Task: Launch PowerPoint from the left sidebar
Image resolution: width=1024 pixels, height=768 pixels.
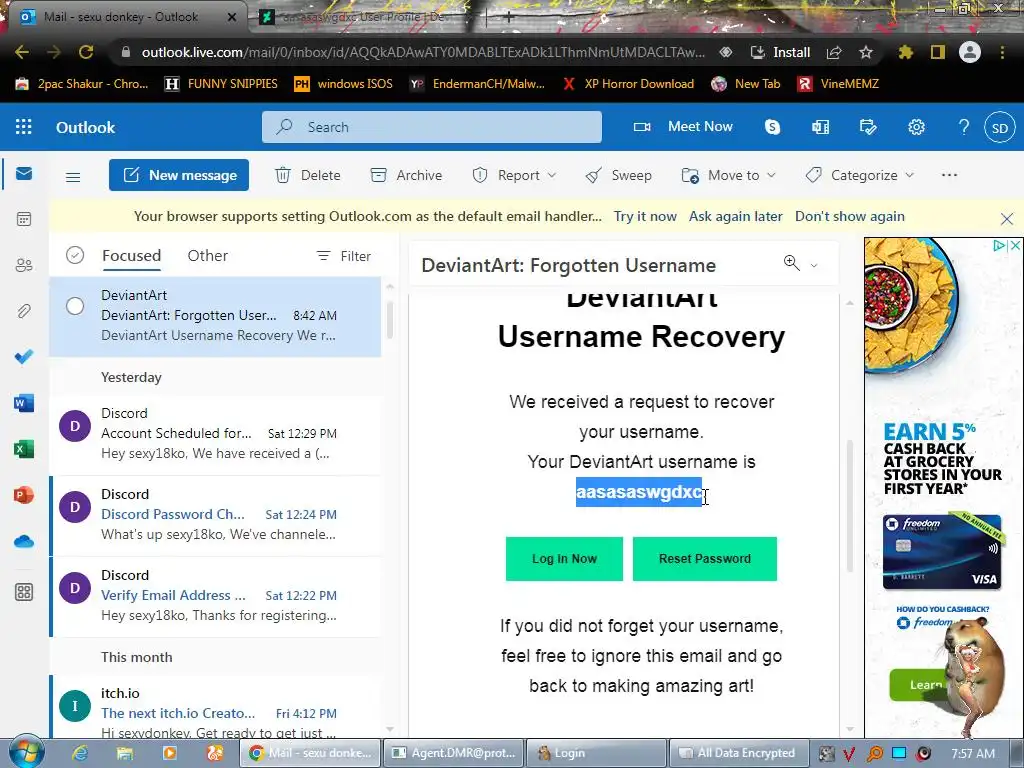Action: coord(24,495)
